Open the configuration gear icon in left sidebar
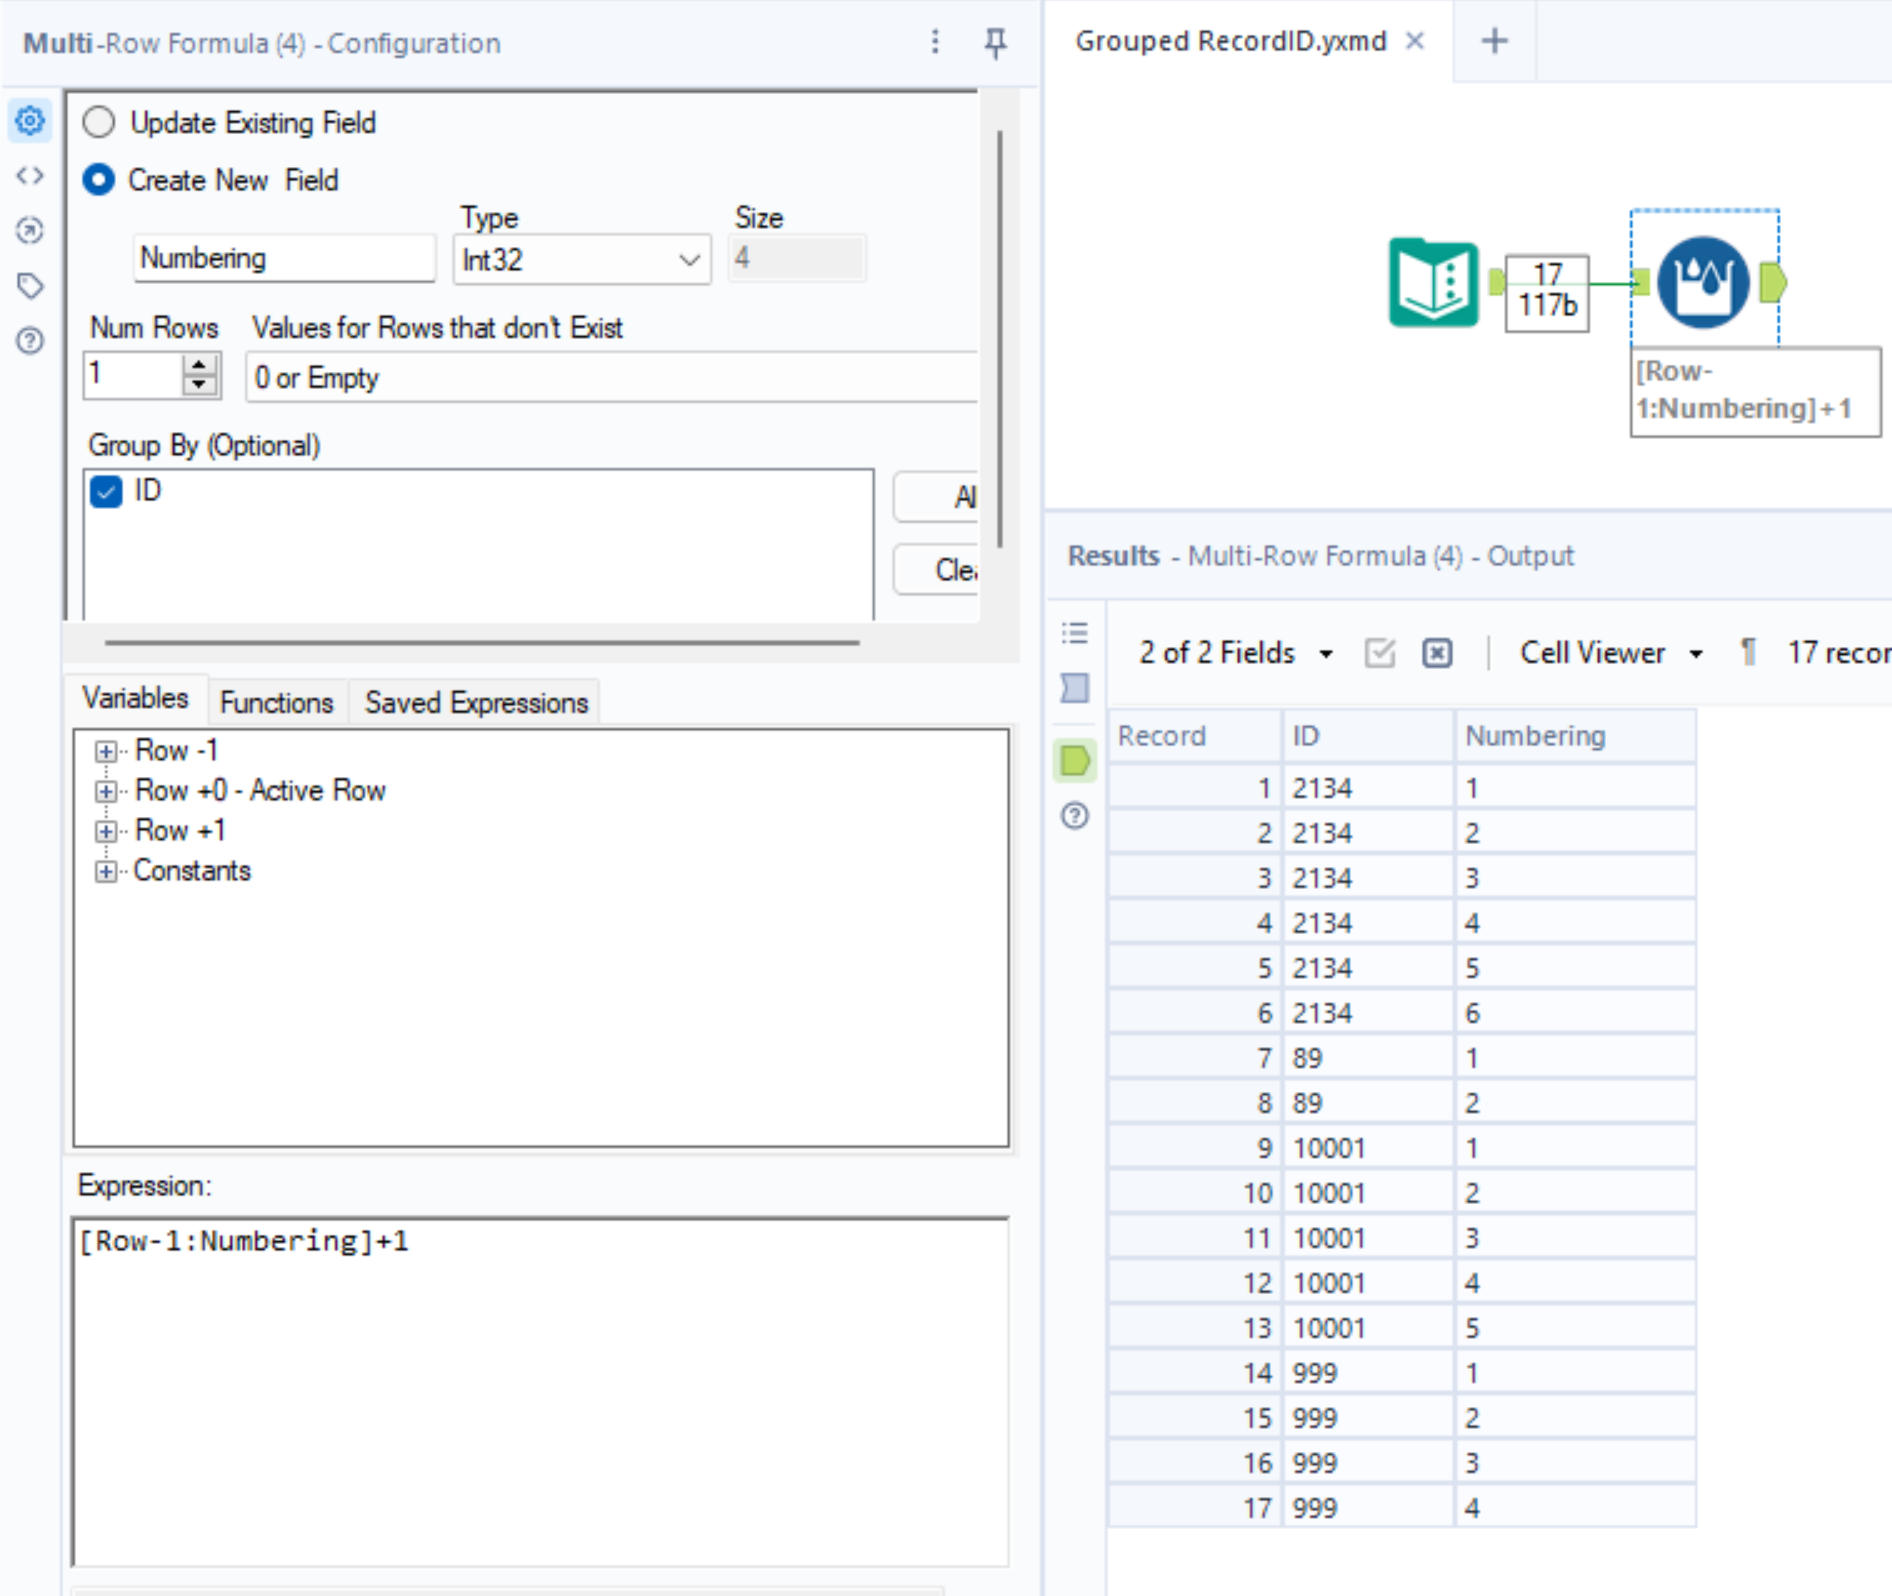The image size is (1892, 1596). (30, 122)
